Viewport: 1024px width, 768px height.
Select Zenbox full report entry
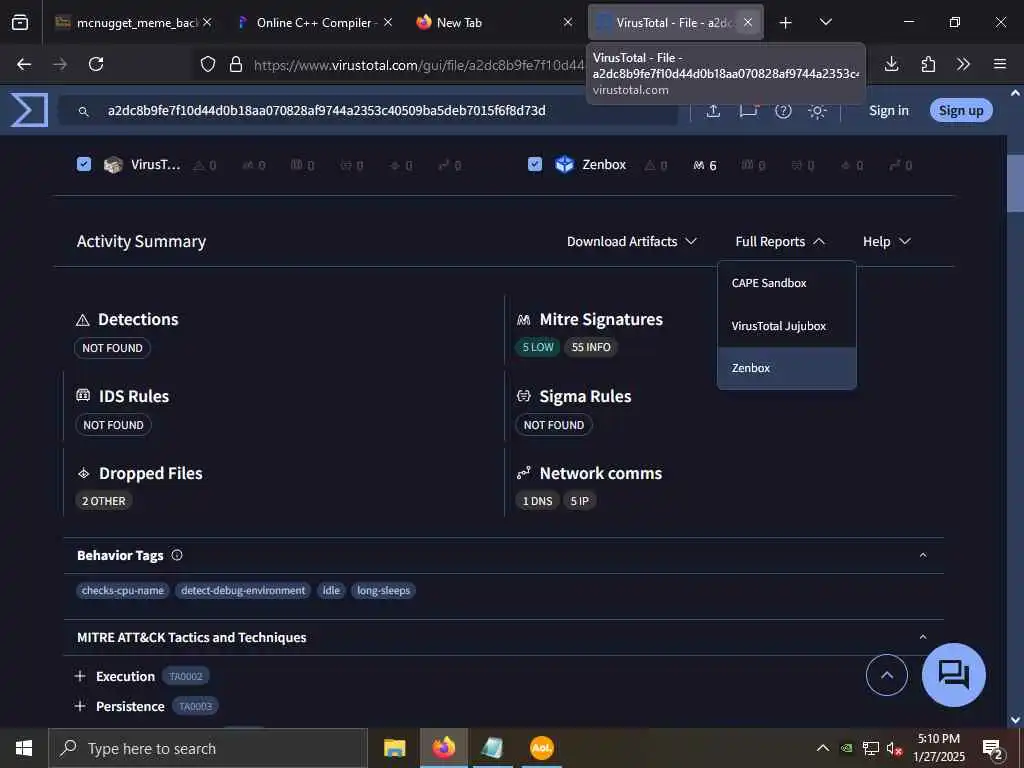pyautogui.click(x=786, y=368)
